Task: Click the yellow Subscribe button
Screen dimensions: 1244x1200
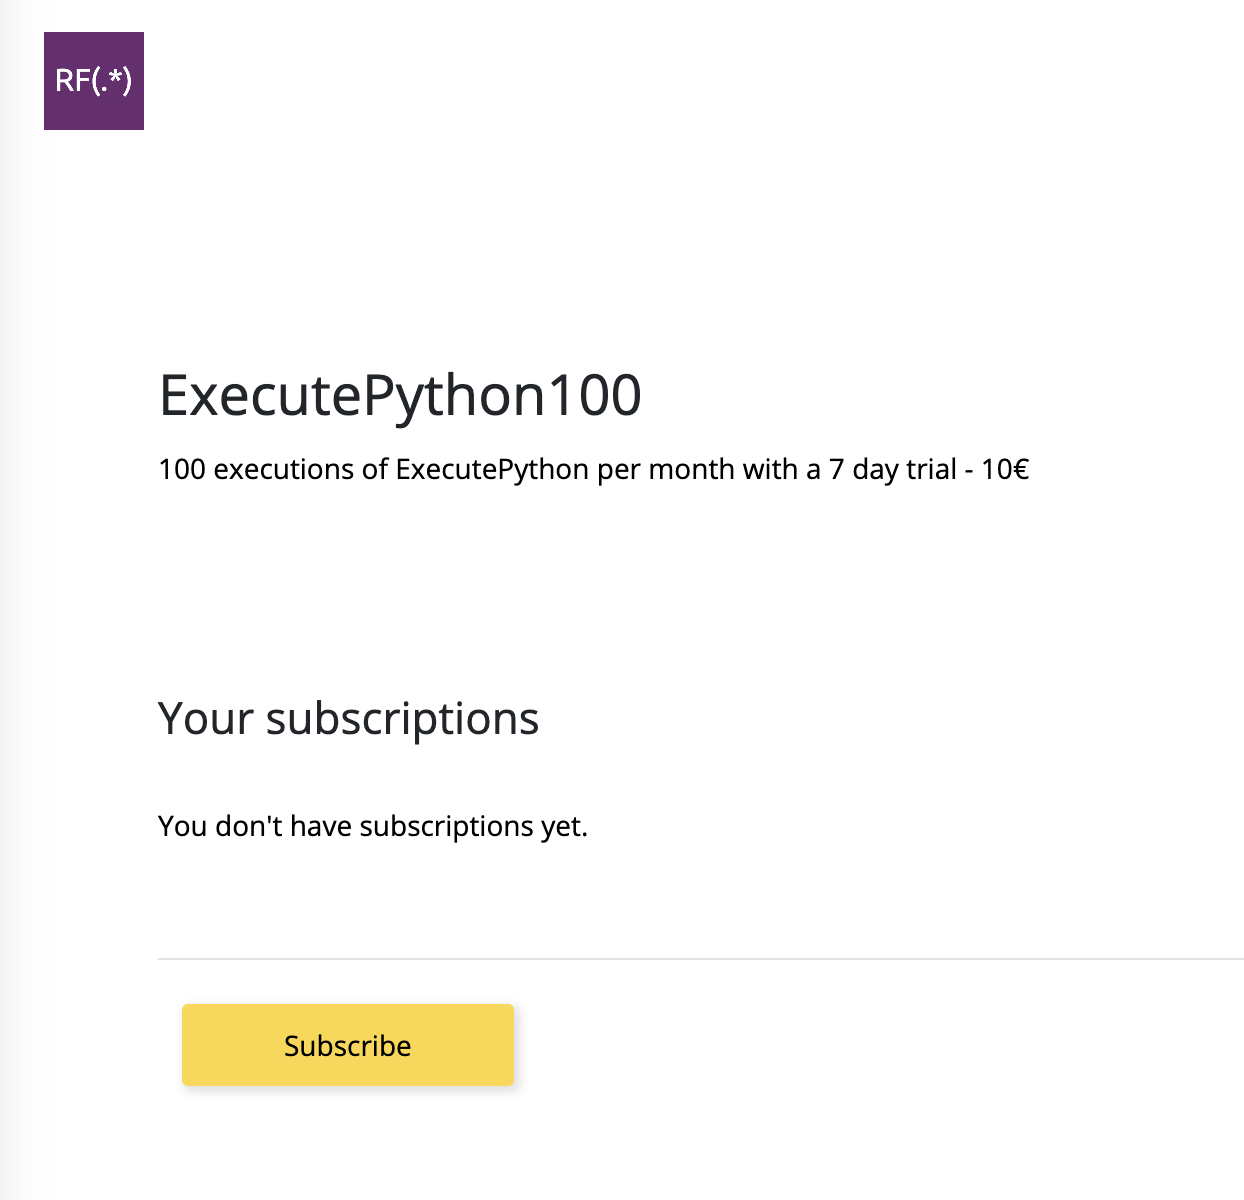Action: coord(348,1045)
